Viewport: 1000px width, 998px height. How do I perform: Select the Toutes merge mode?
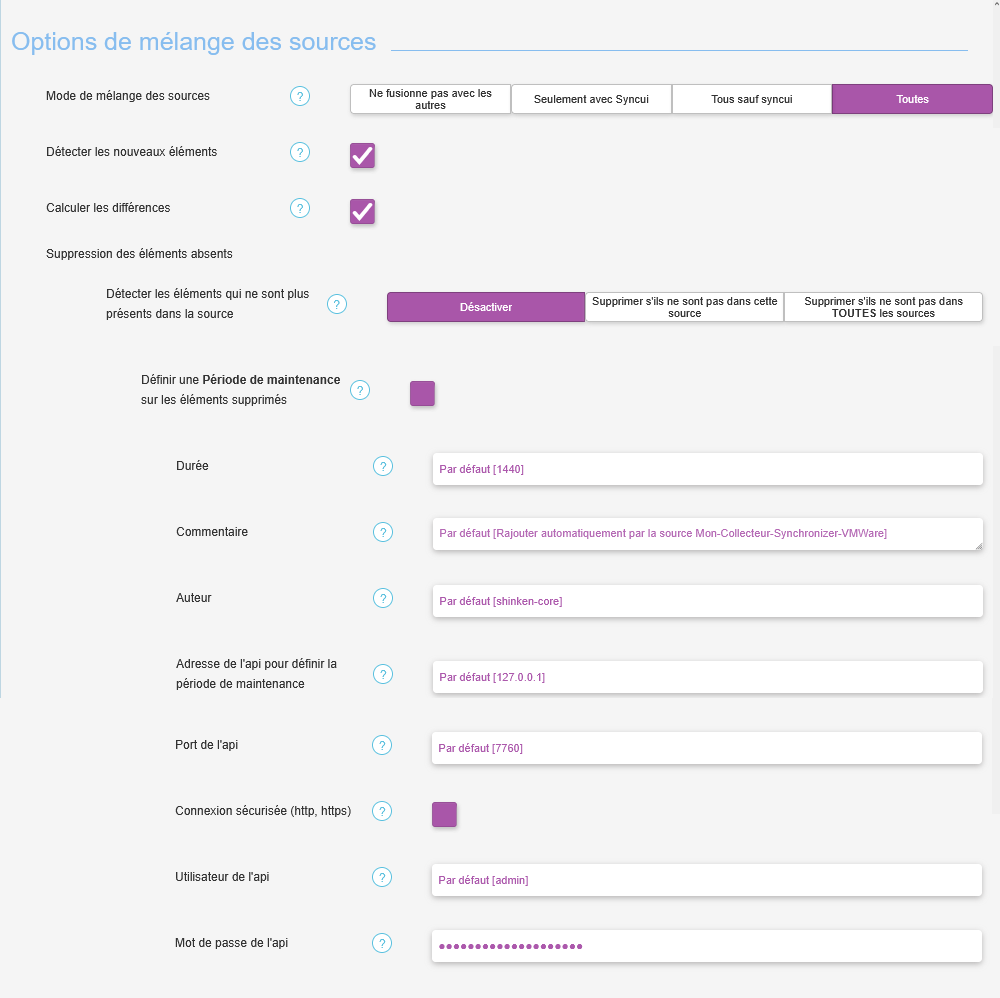pos(912,99)
